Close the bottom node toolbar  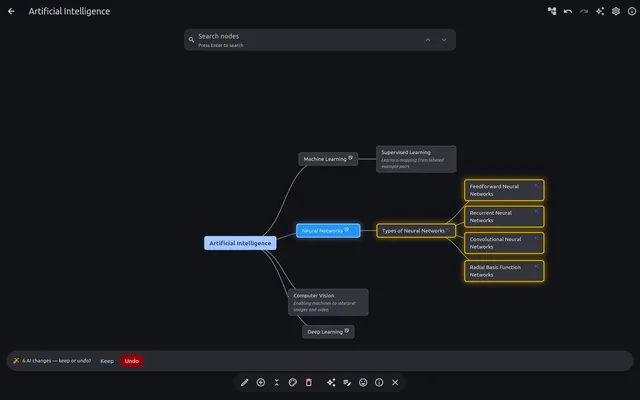click(395, 382)
